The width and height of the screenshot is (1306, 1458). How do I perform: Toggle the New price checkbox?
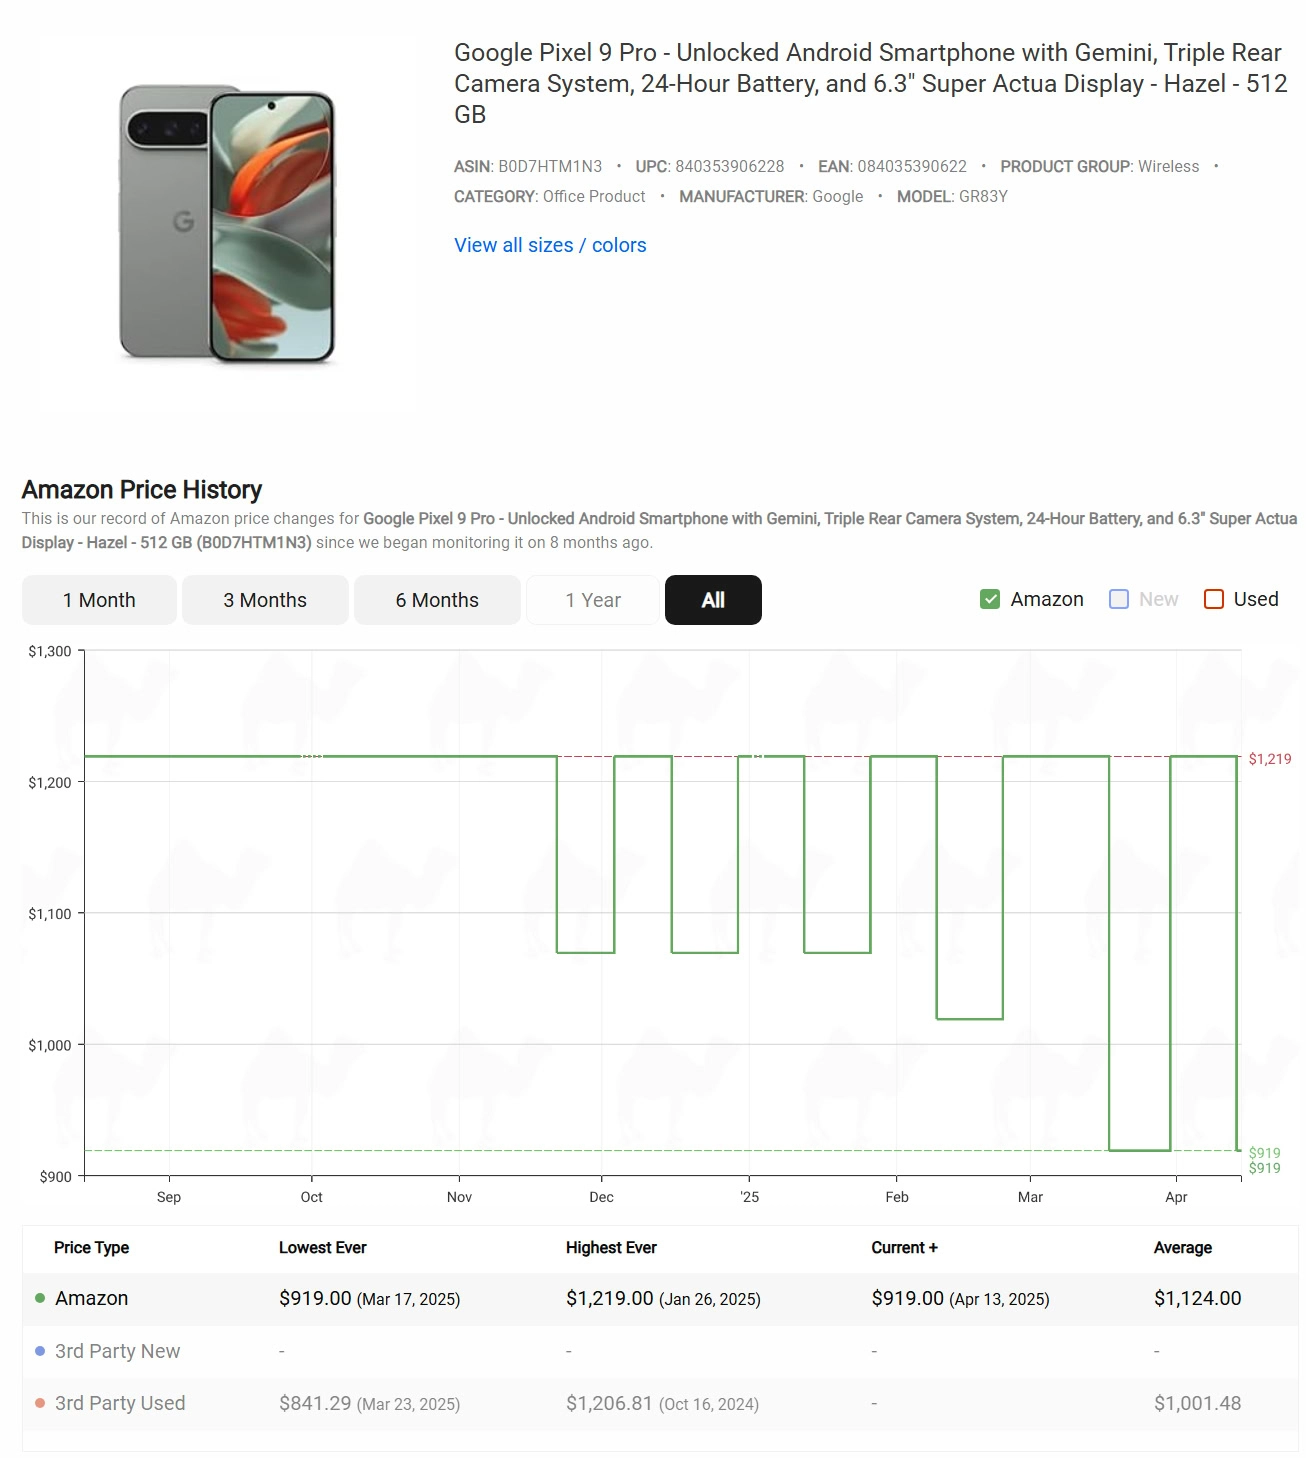point(1119,599)
